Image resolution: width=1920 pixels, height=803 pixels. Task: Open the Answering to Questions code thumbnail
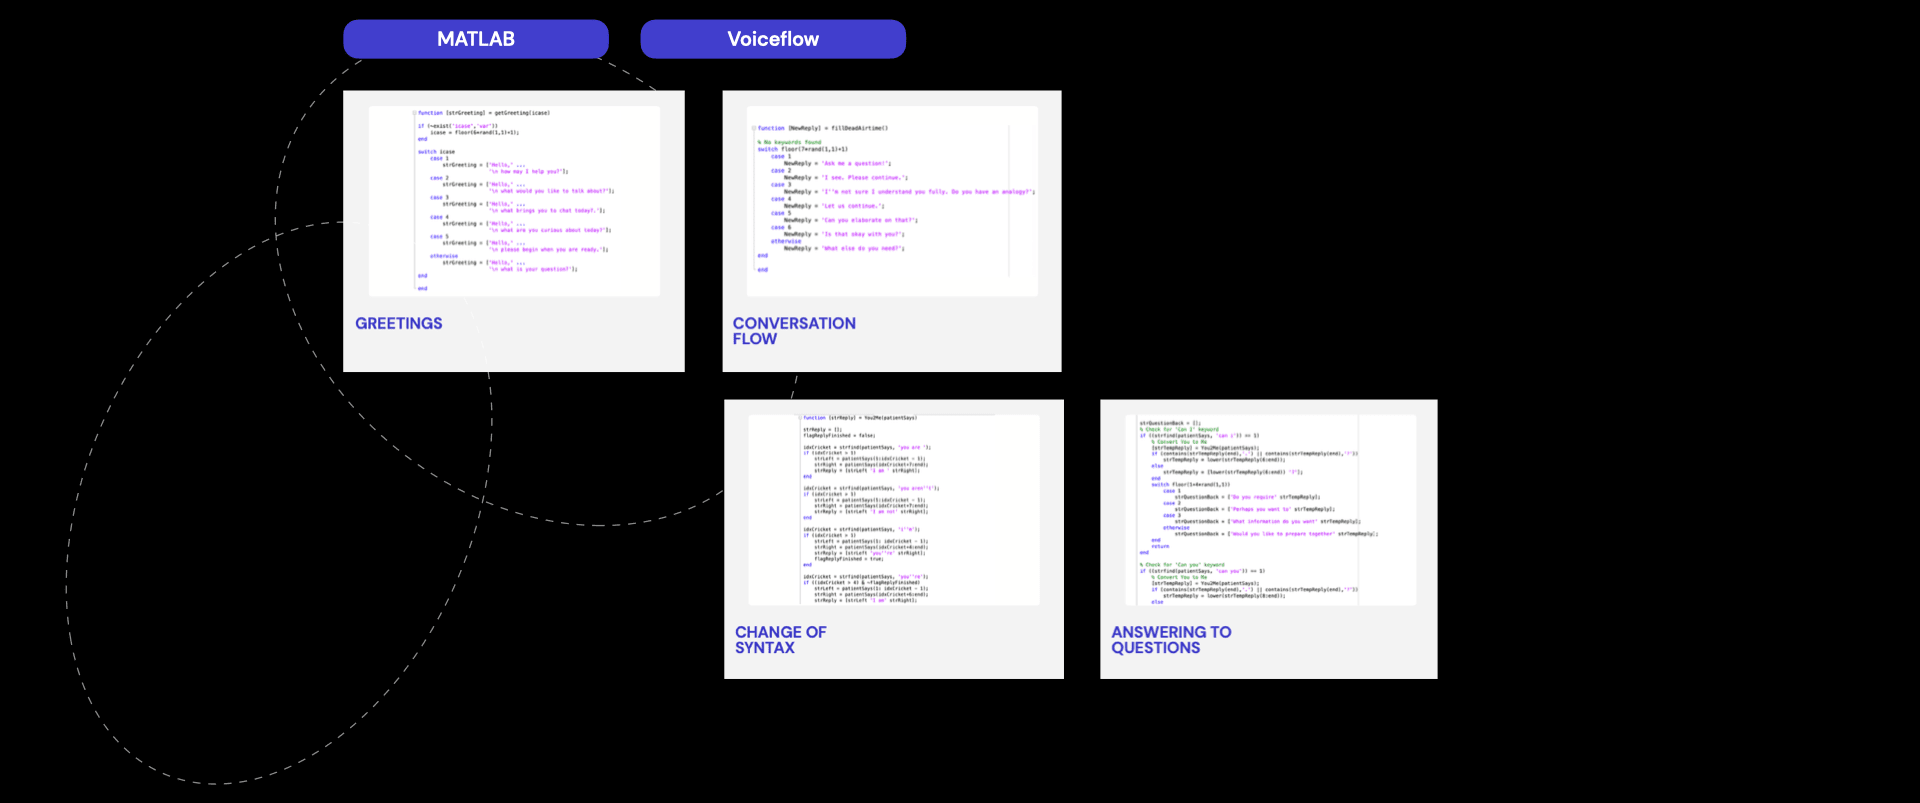tap(1270, 510)
